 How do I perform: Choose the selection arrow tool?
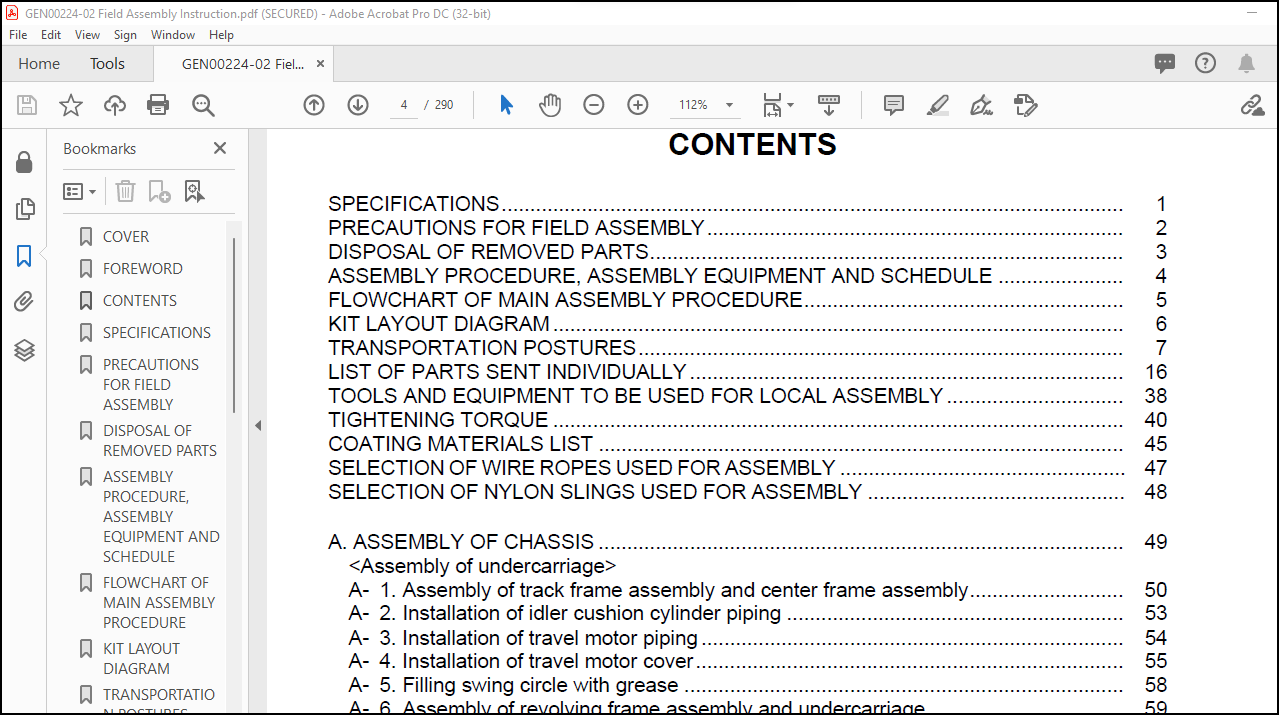[x=506, y=105]
